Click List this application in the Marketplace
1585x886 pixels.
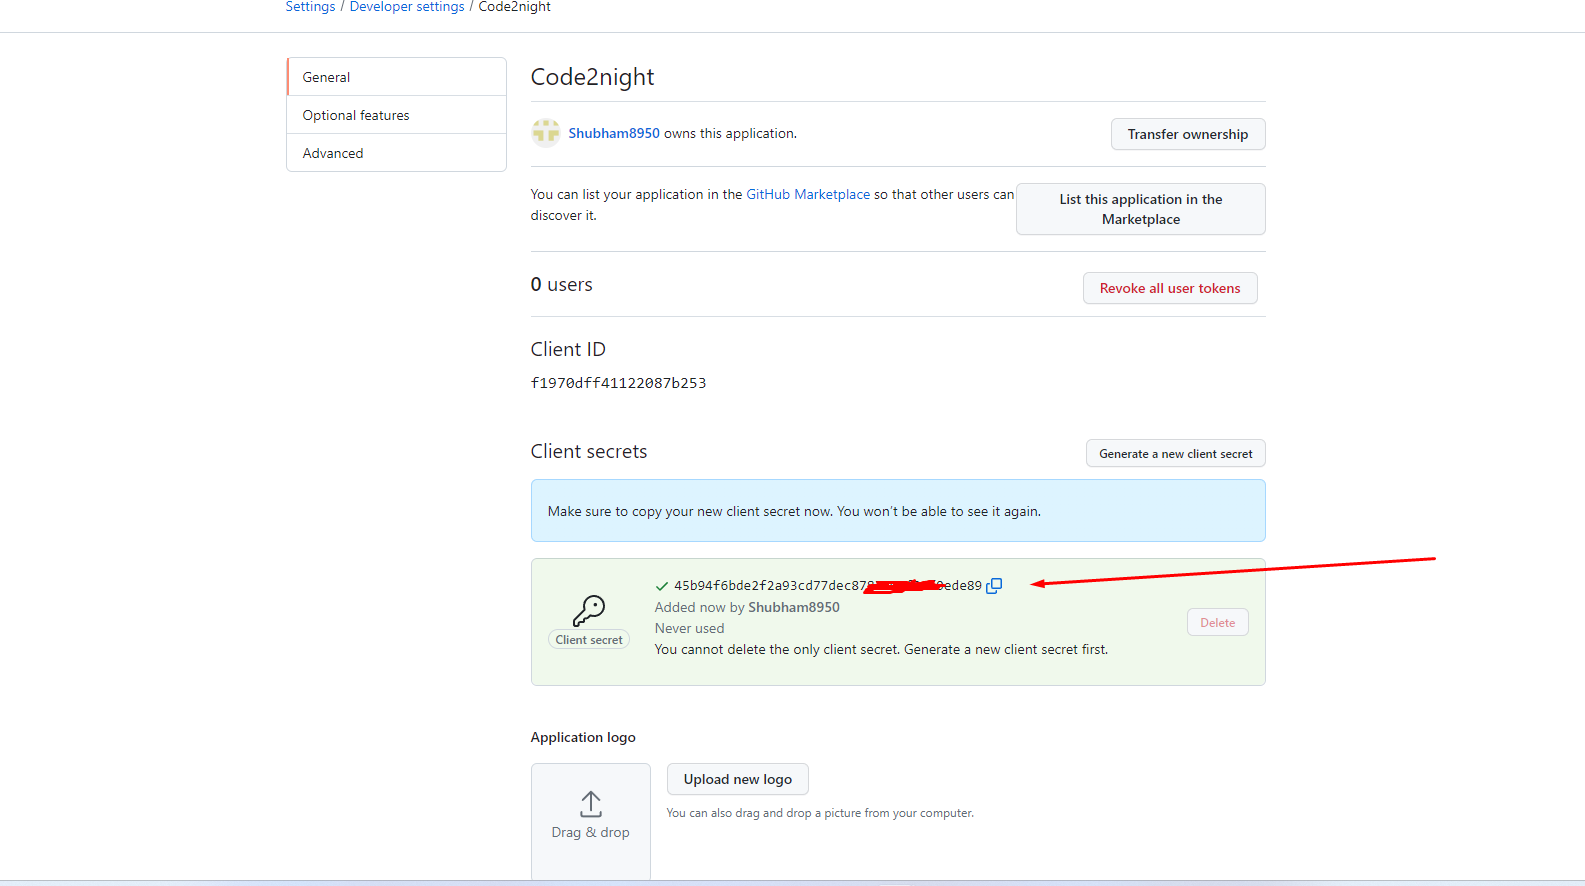[1141, 209]
